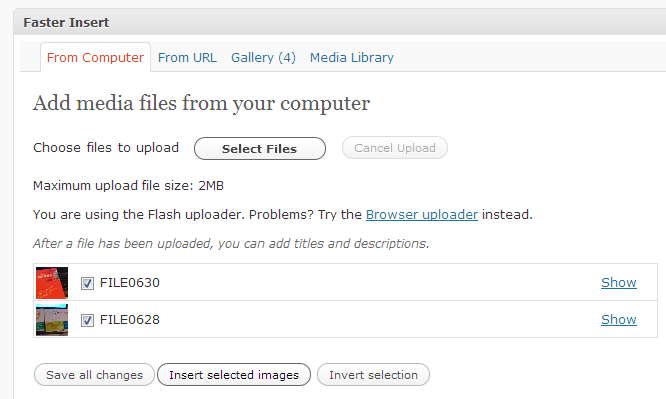Click the Cancel Upload button
The image size is (666, 399).
point(395,148)
